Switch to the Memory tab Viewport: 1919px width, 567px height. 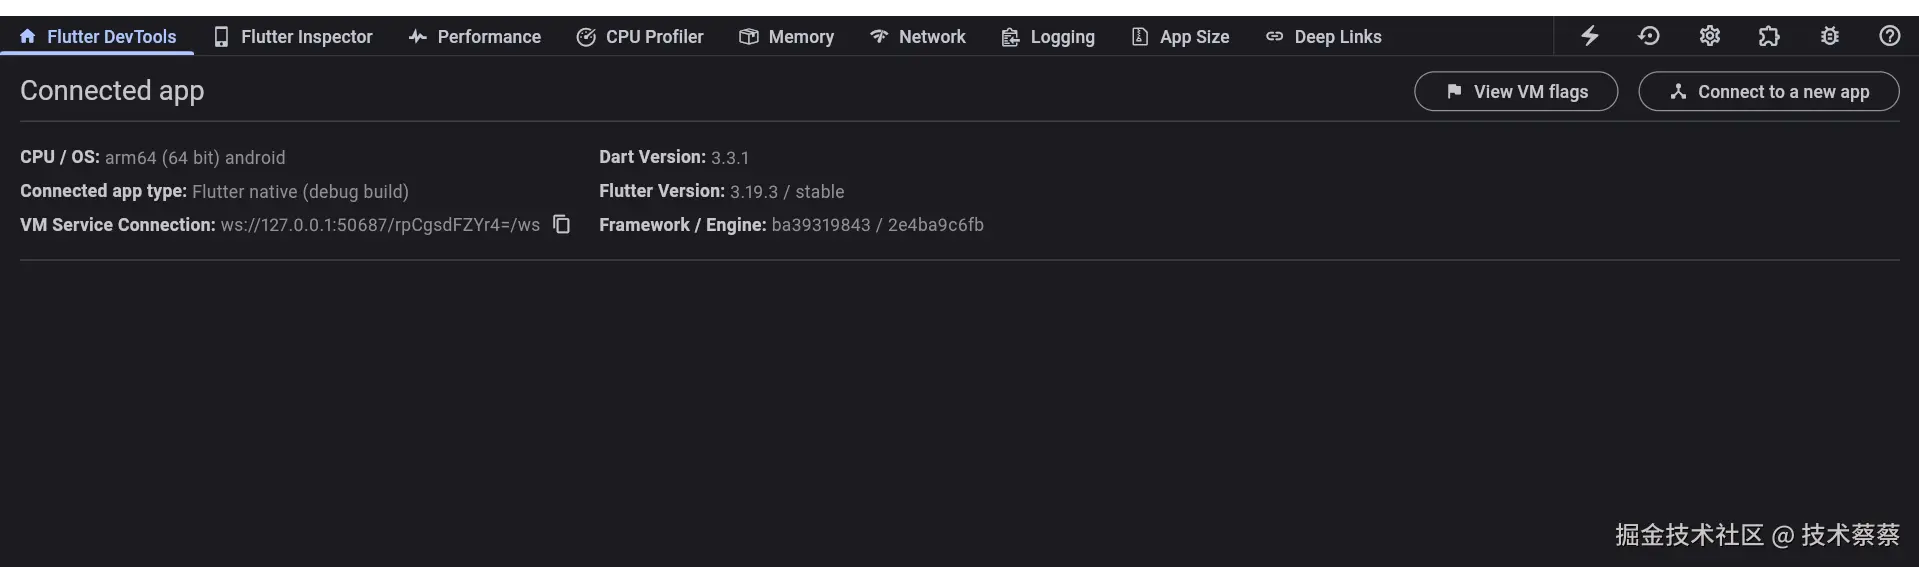click(787, 37)
